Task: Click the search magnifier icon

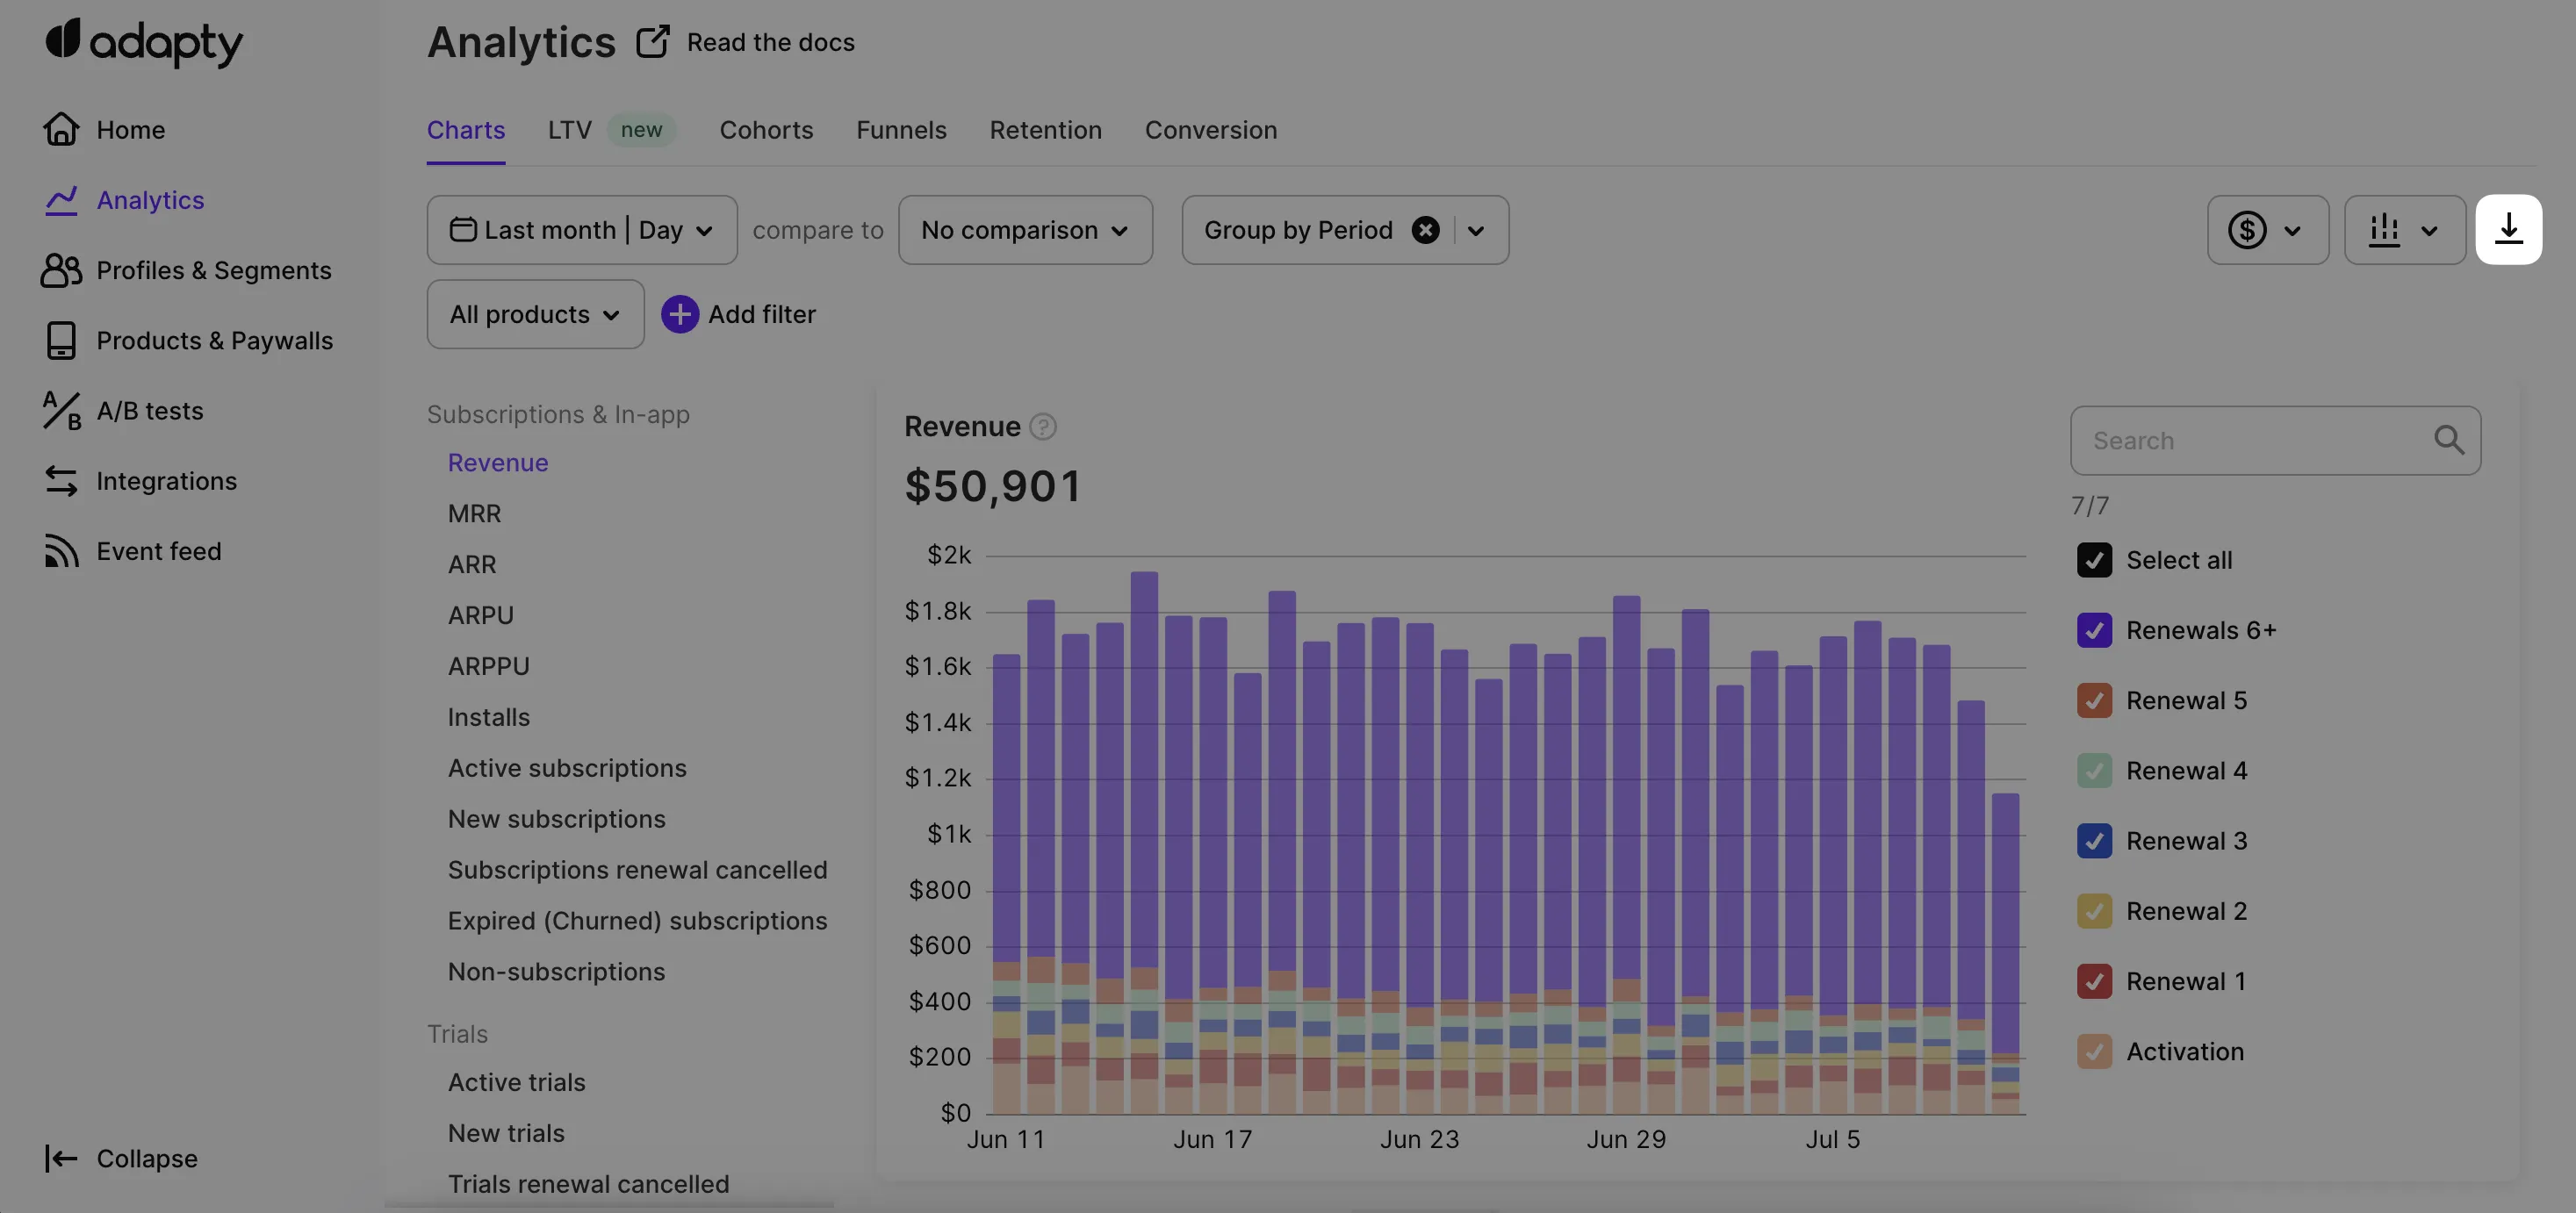Action: point(2448,440)
